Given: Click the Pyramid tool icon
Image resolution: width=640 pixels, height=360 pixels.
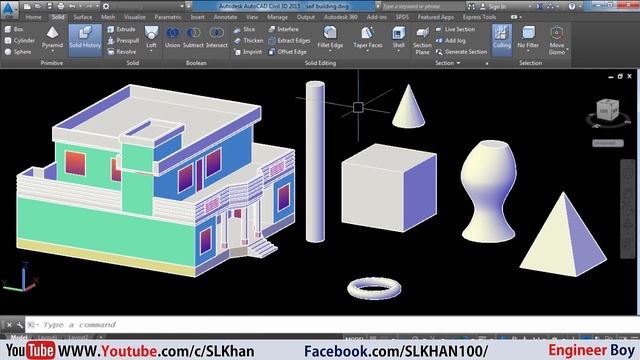Looking at the screenshot, I should (x=52, y=33).
